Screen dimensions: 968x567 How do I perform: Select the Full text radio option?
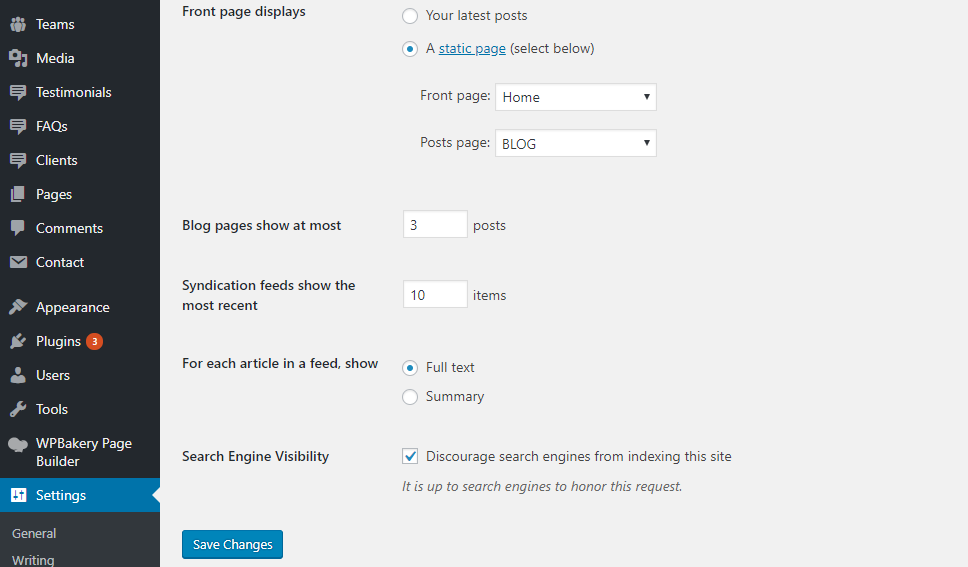pos(410,368)
